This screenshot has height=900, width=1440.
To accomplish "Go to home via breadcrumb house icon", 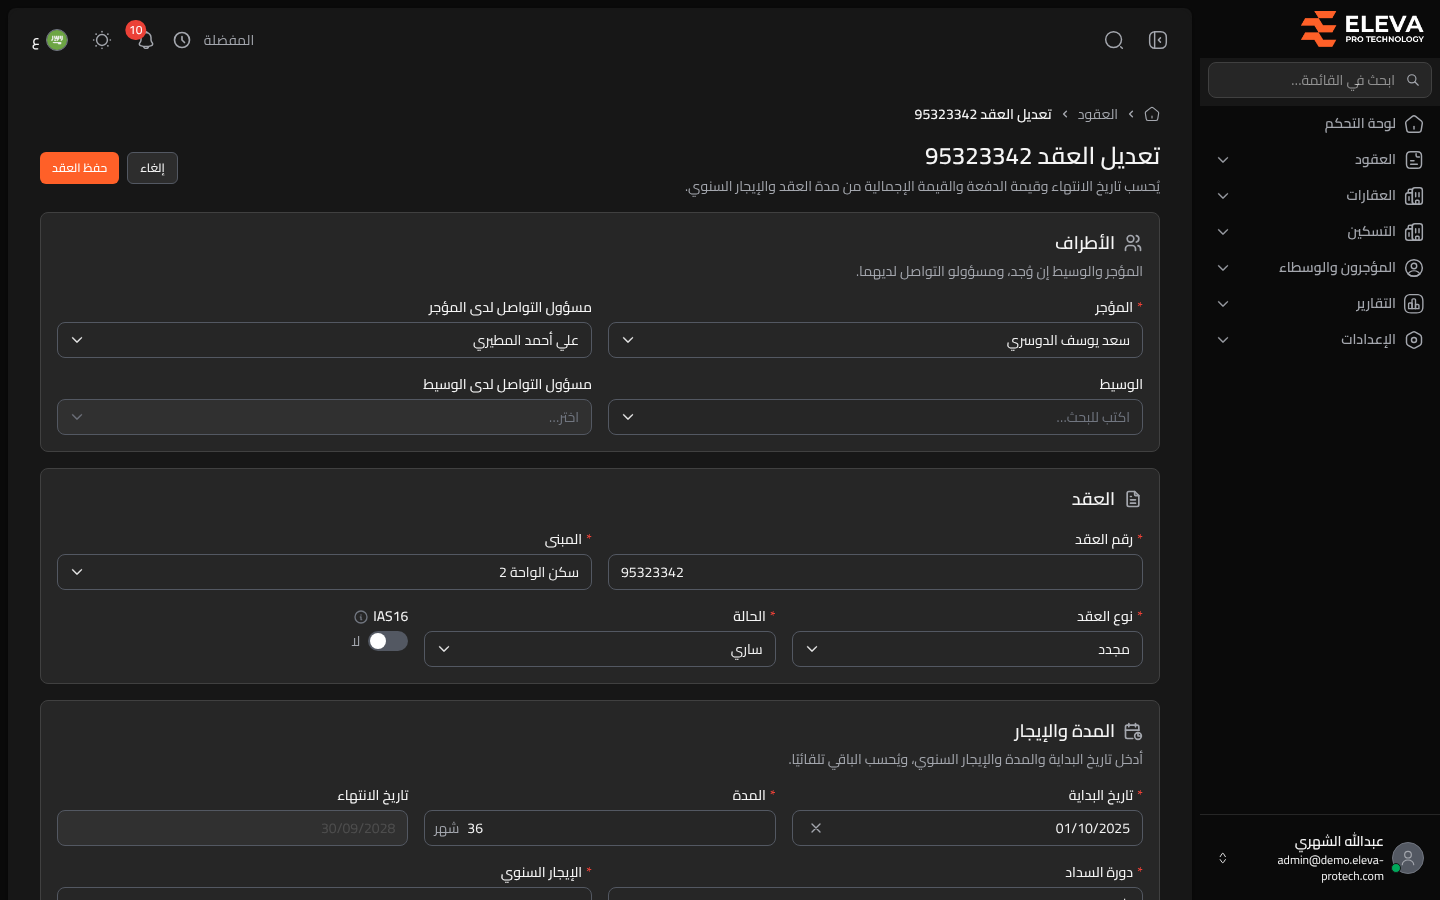I will coord(1152,114).
